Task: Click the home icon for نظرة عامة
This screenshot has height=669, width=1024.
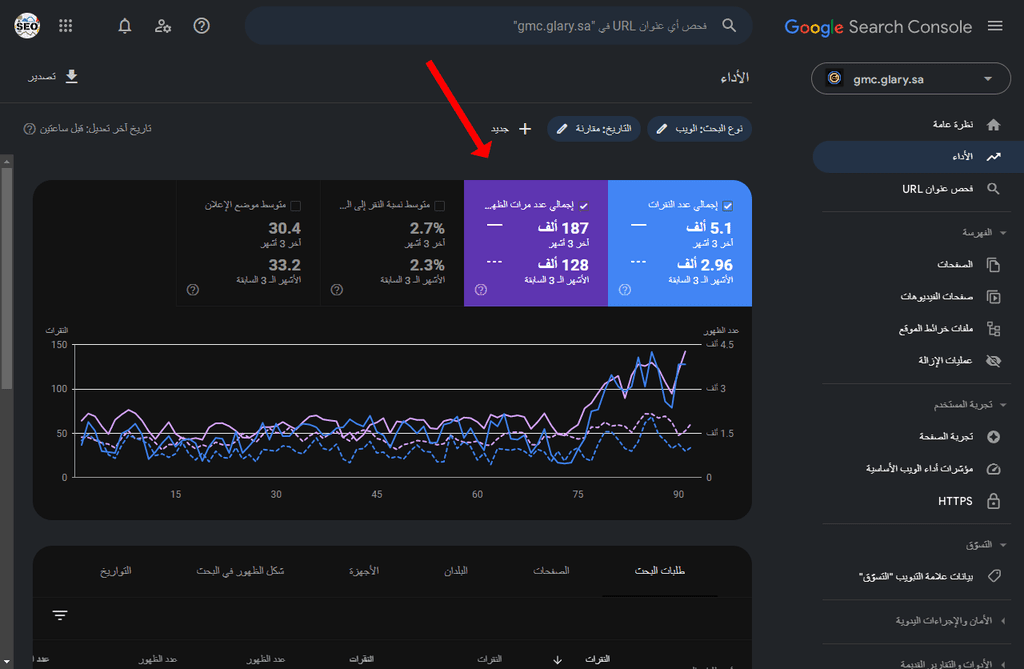Action: [993, 125]
